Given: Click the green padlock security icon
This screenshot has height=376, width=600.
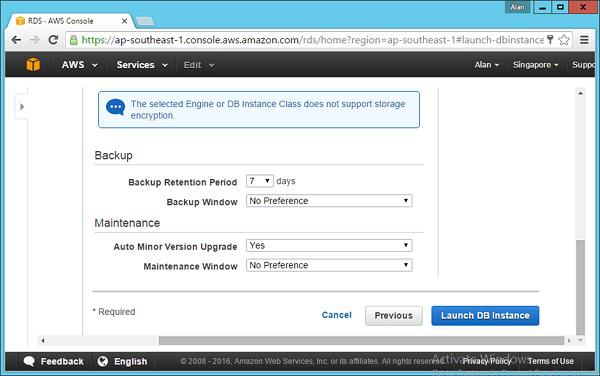Looking at the screenshot, I should coord(73,40).
